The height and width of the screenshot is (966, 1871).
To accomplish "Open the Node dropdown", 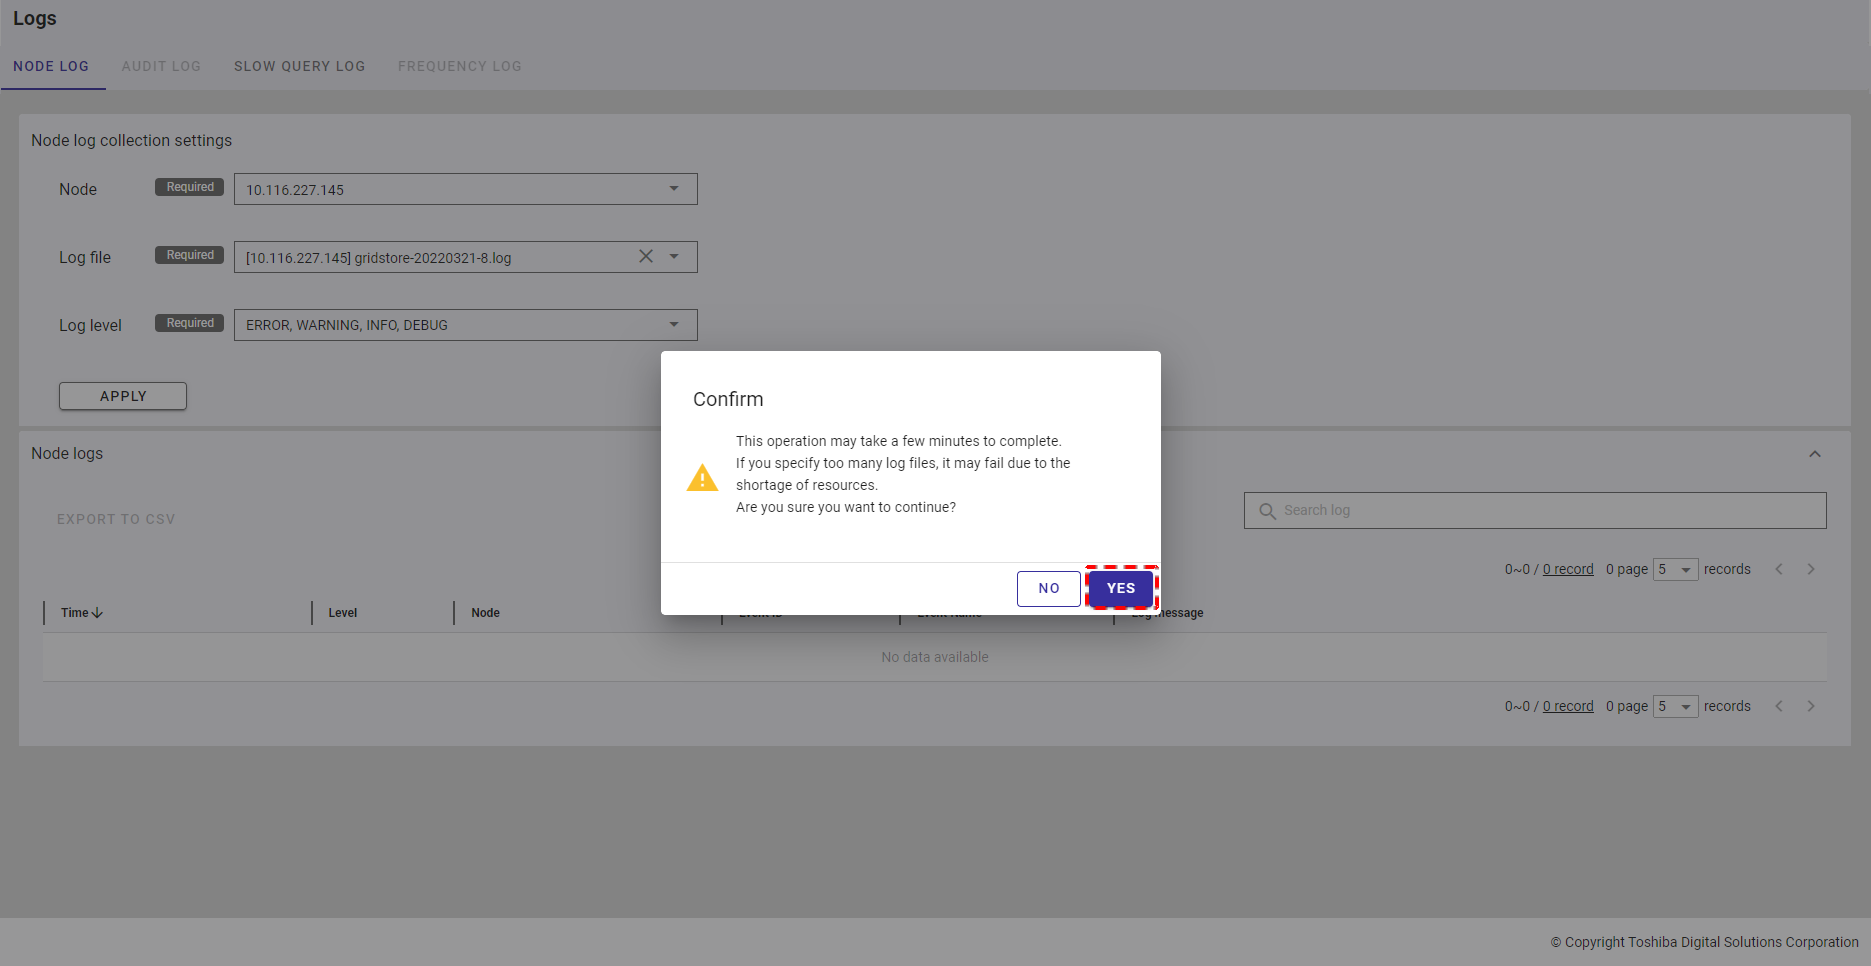I will tap(674, 189).
